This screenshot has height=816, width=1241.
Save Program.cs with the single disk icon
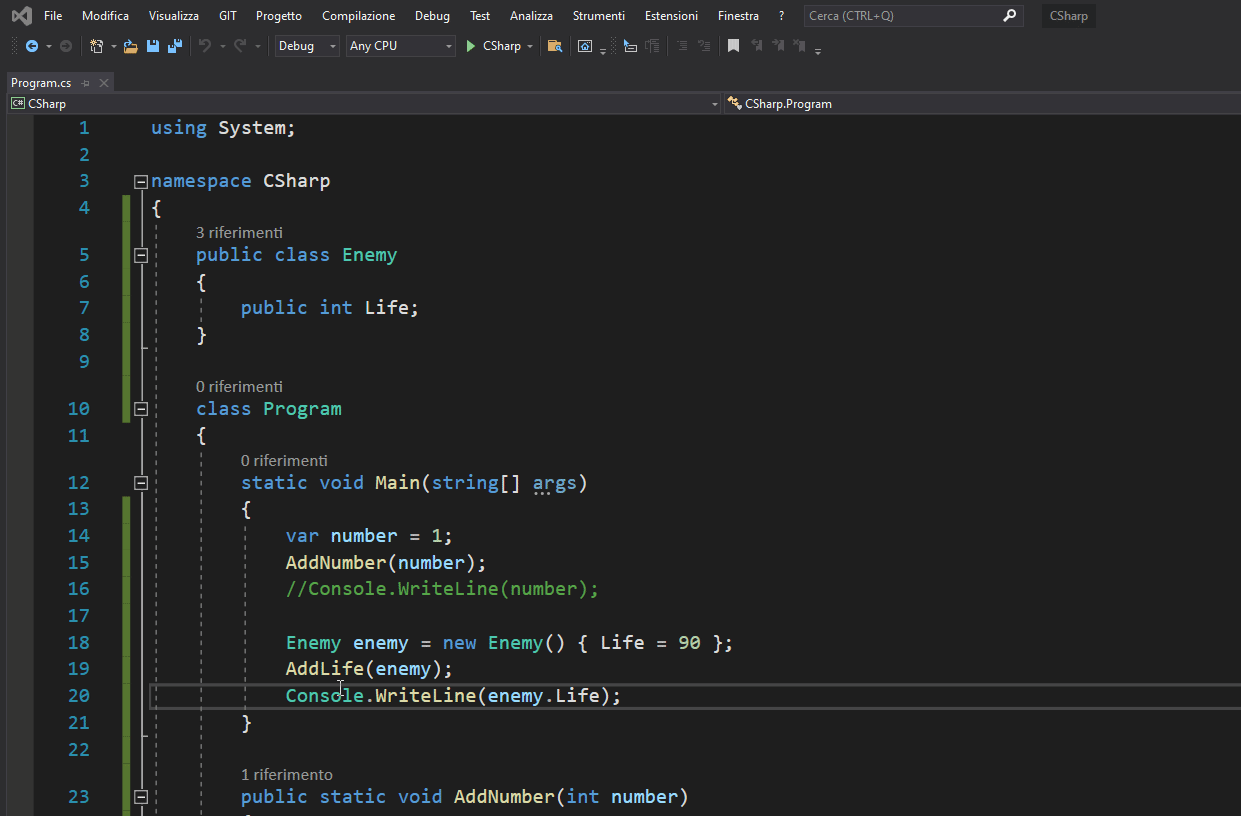point(153,46)
